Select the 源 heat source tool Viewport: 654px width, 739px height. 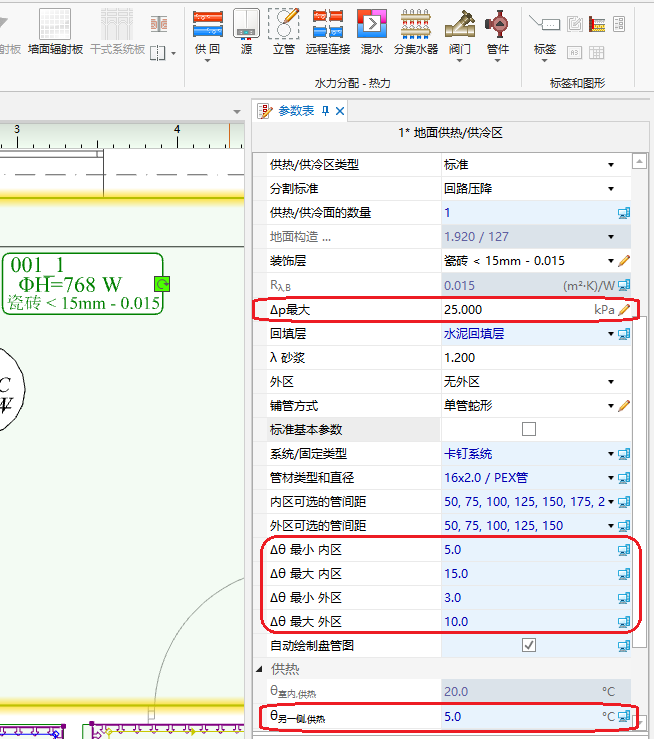(246, 30)
